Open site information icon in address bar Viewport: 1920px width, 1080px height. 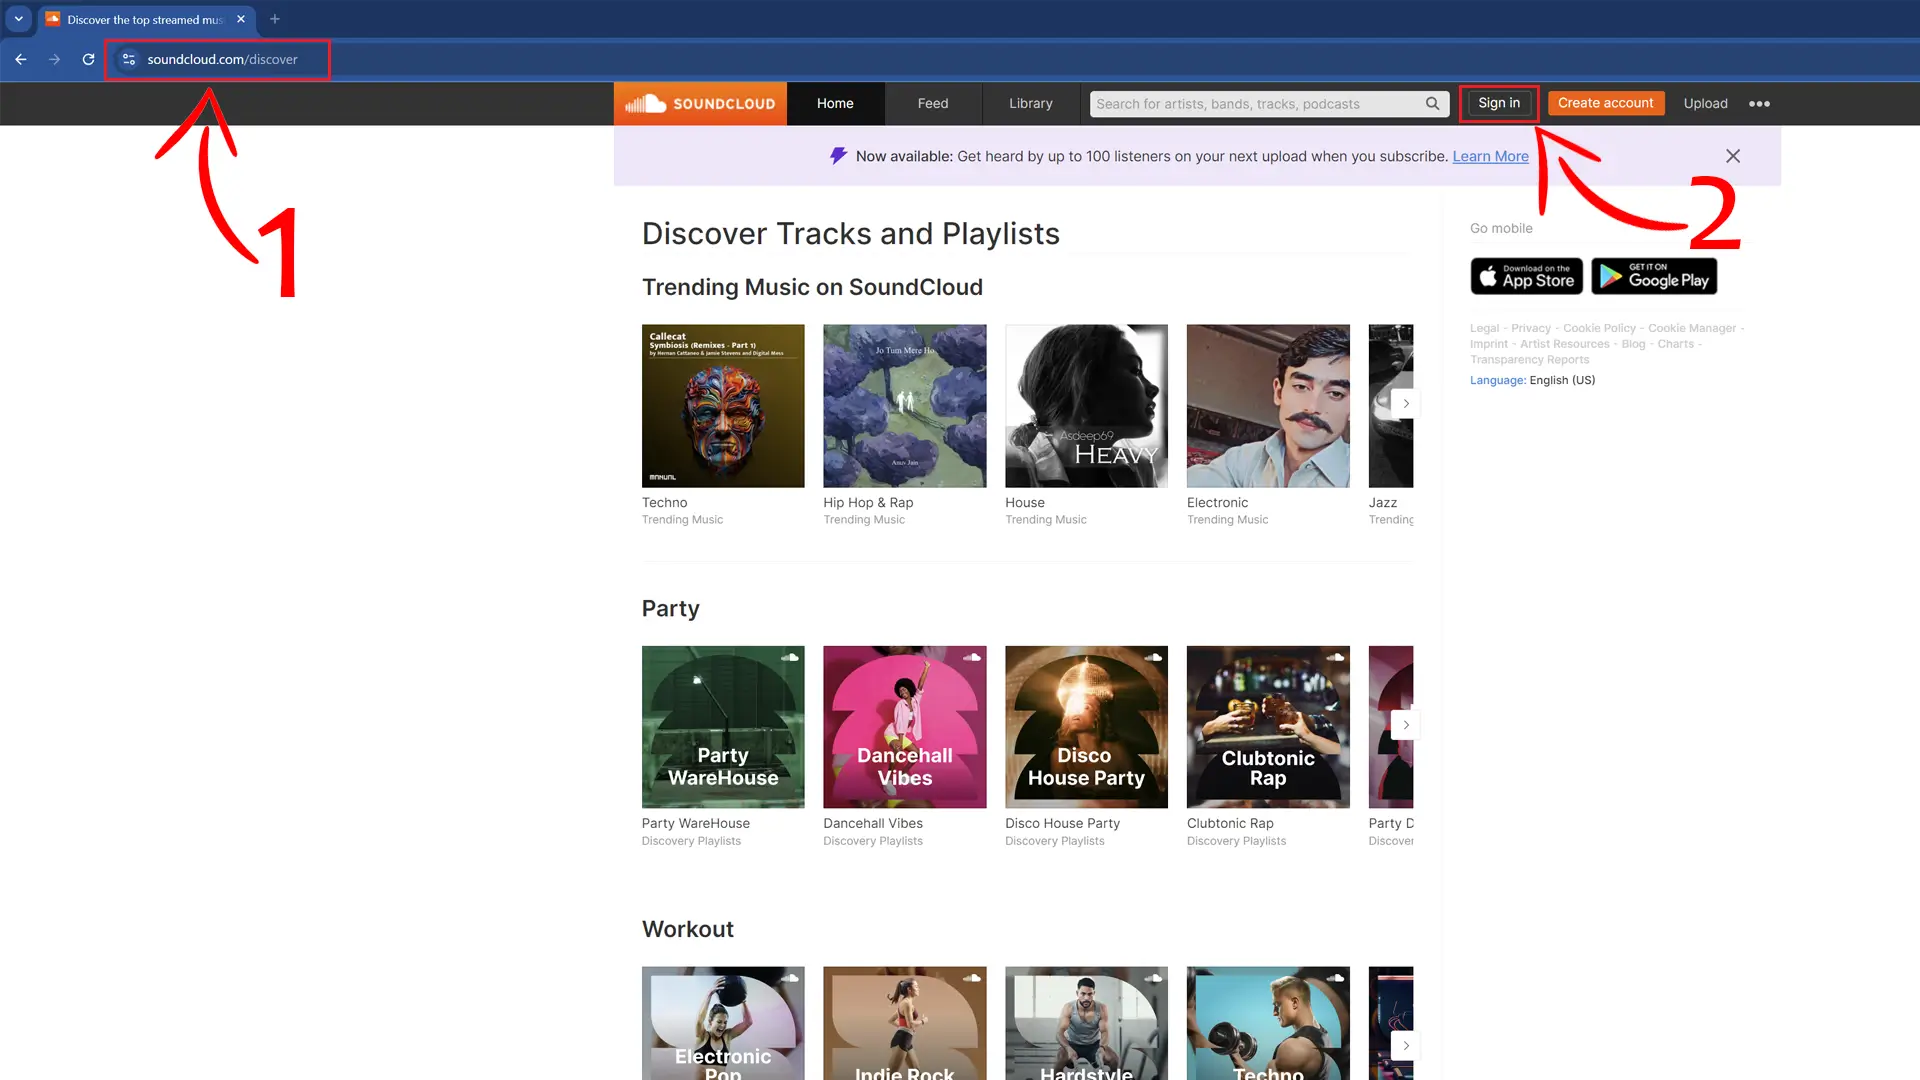(x=129, y=60)
